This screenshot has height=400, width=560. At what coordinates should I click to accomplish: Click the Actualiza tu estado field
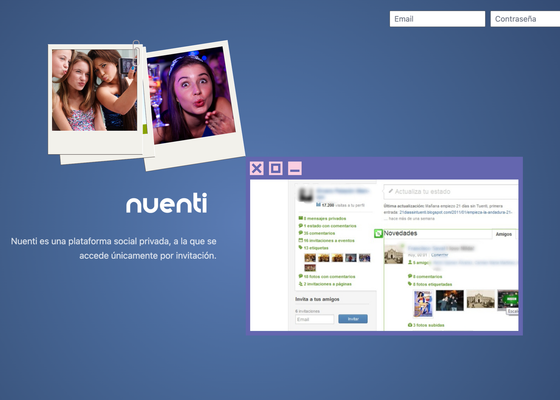451,192
